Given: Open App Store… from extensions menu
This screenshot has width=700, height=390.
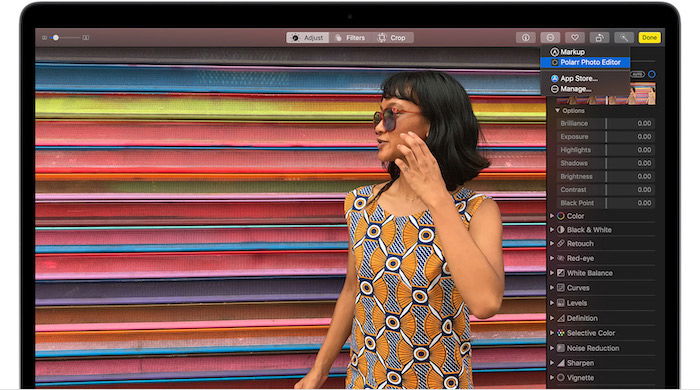Looking at the screenshot, I should click(x=585, y=79).
